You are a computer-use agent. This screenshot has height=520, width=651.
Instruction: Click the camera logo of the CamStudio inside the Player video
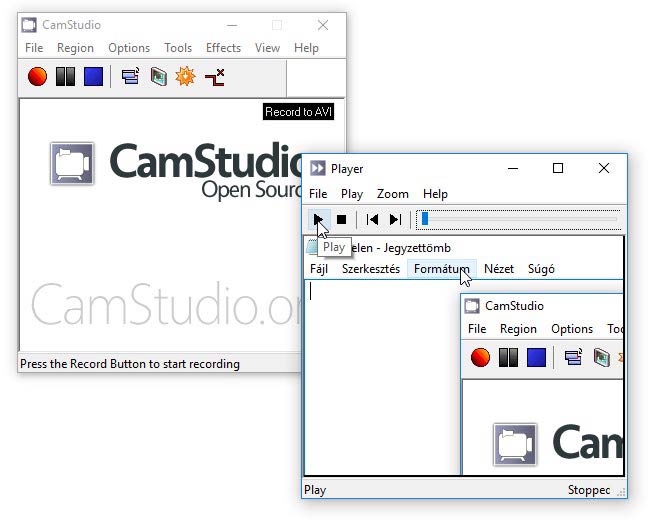pyautogui.click(x=515, y=444)
